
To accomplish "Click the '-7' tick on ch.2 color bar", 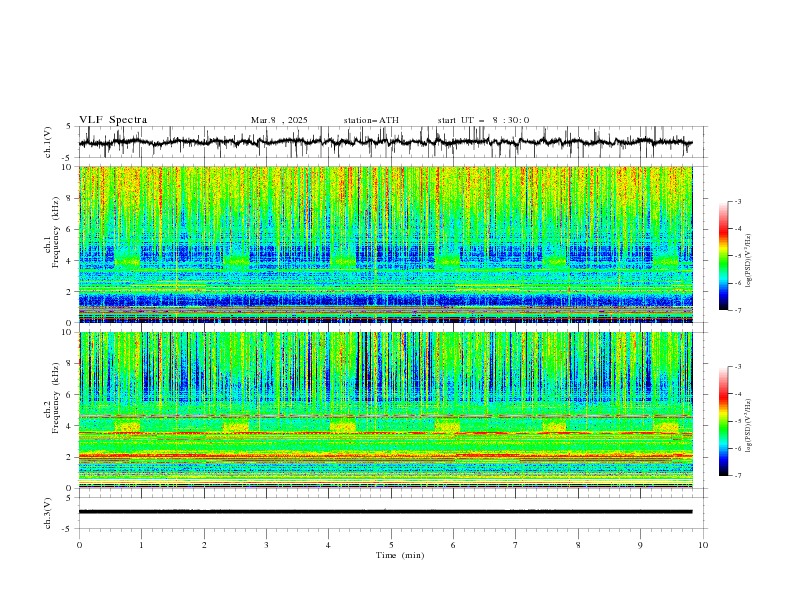I will [737, 476].
